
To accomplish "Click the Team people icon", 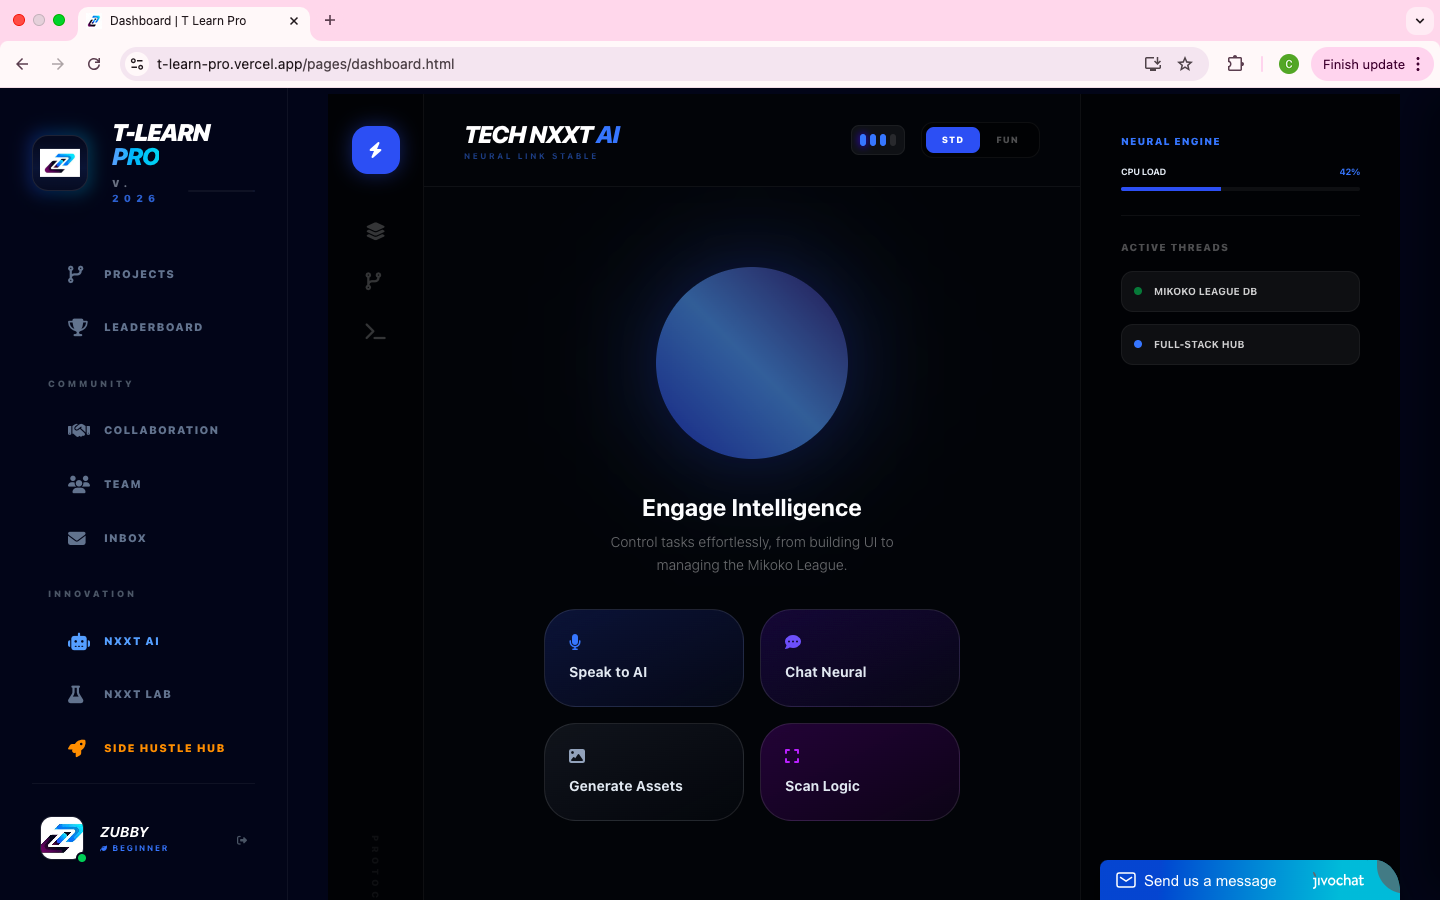I will click(x=78, y=484).
